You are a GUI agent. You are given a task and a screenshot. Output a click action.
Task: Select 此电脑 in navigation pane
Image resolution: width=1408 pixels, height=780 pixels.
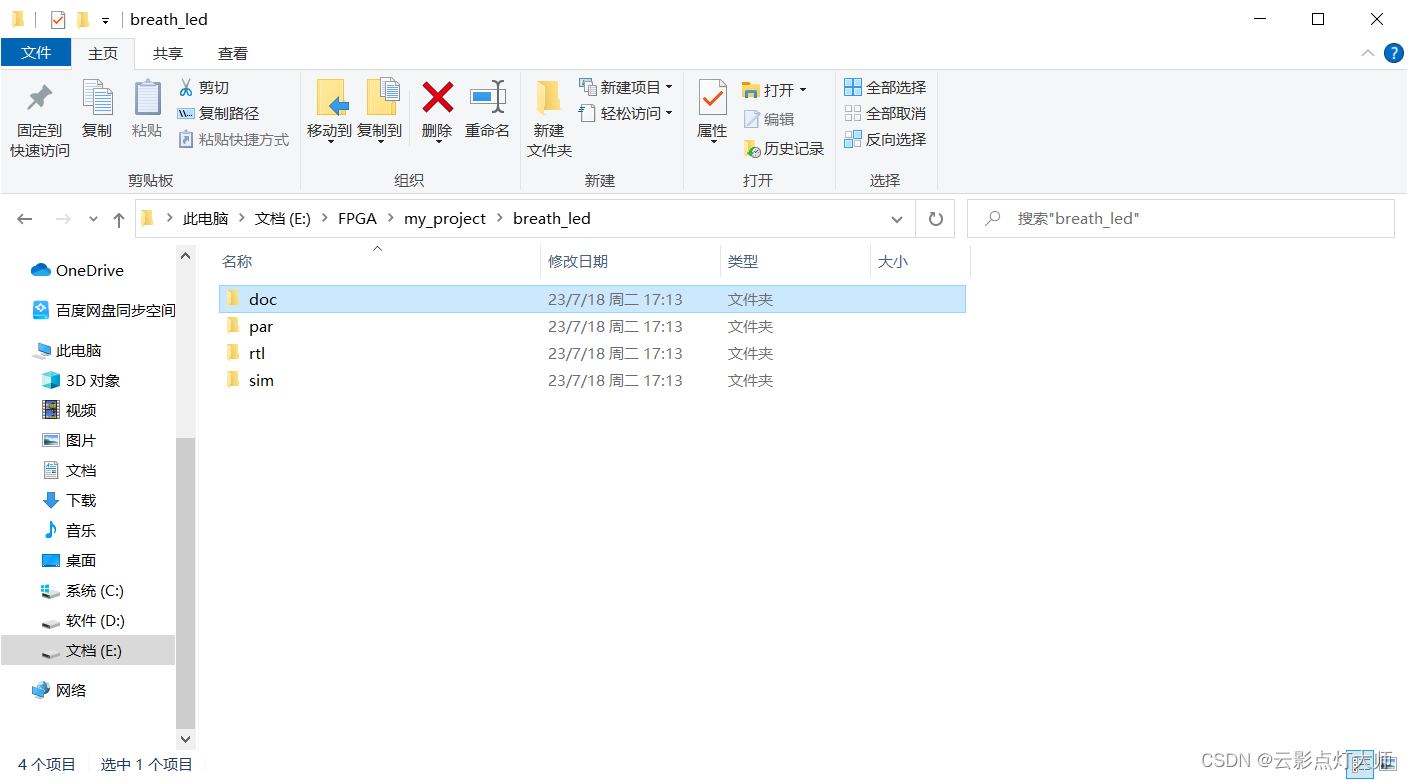(x=68, y=350)
